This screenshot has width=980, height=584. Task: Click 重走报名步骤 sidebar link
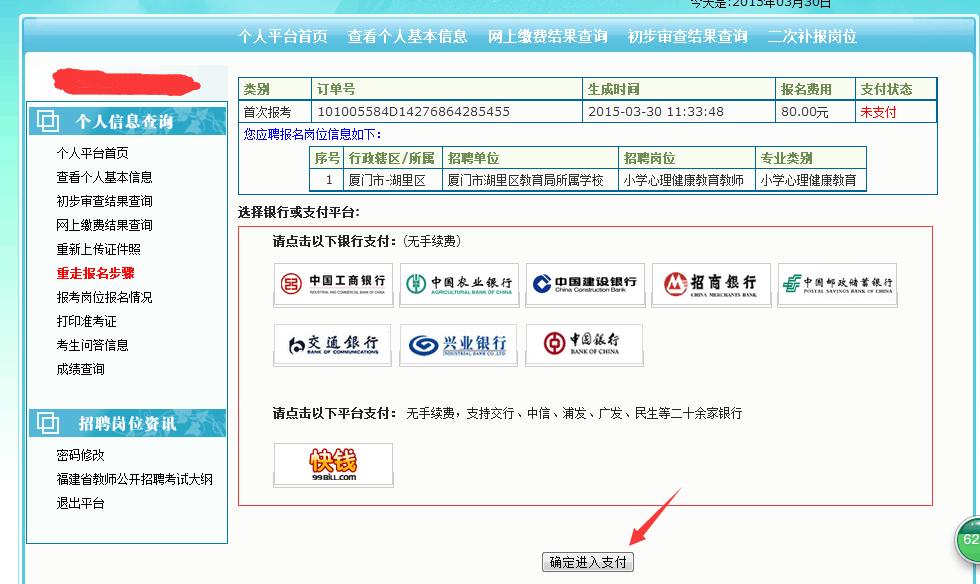point(95,273)
